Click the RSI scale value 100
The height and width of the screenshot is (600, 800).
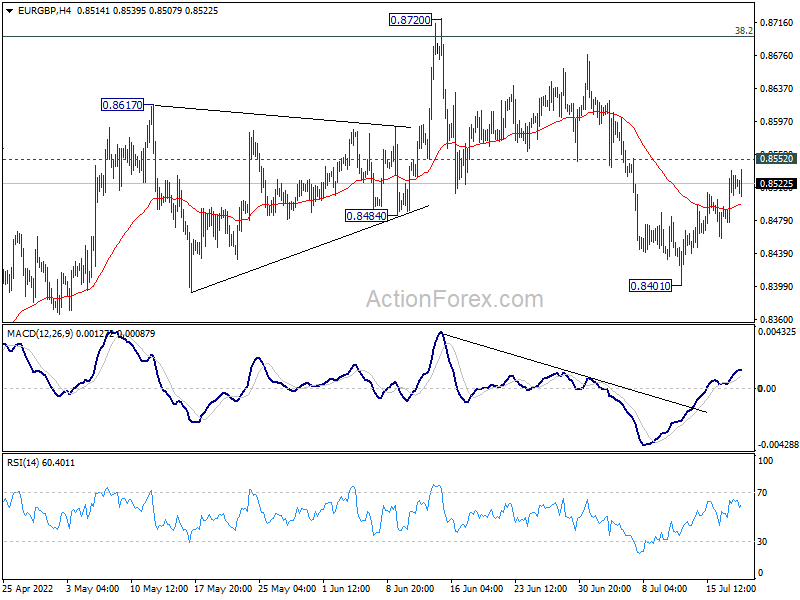(x=765, y=460)
